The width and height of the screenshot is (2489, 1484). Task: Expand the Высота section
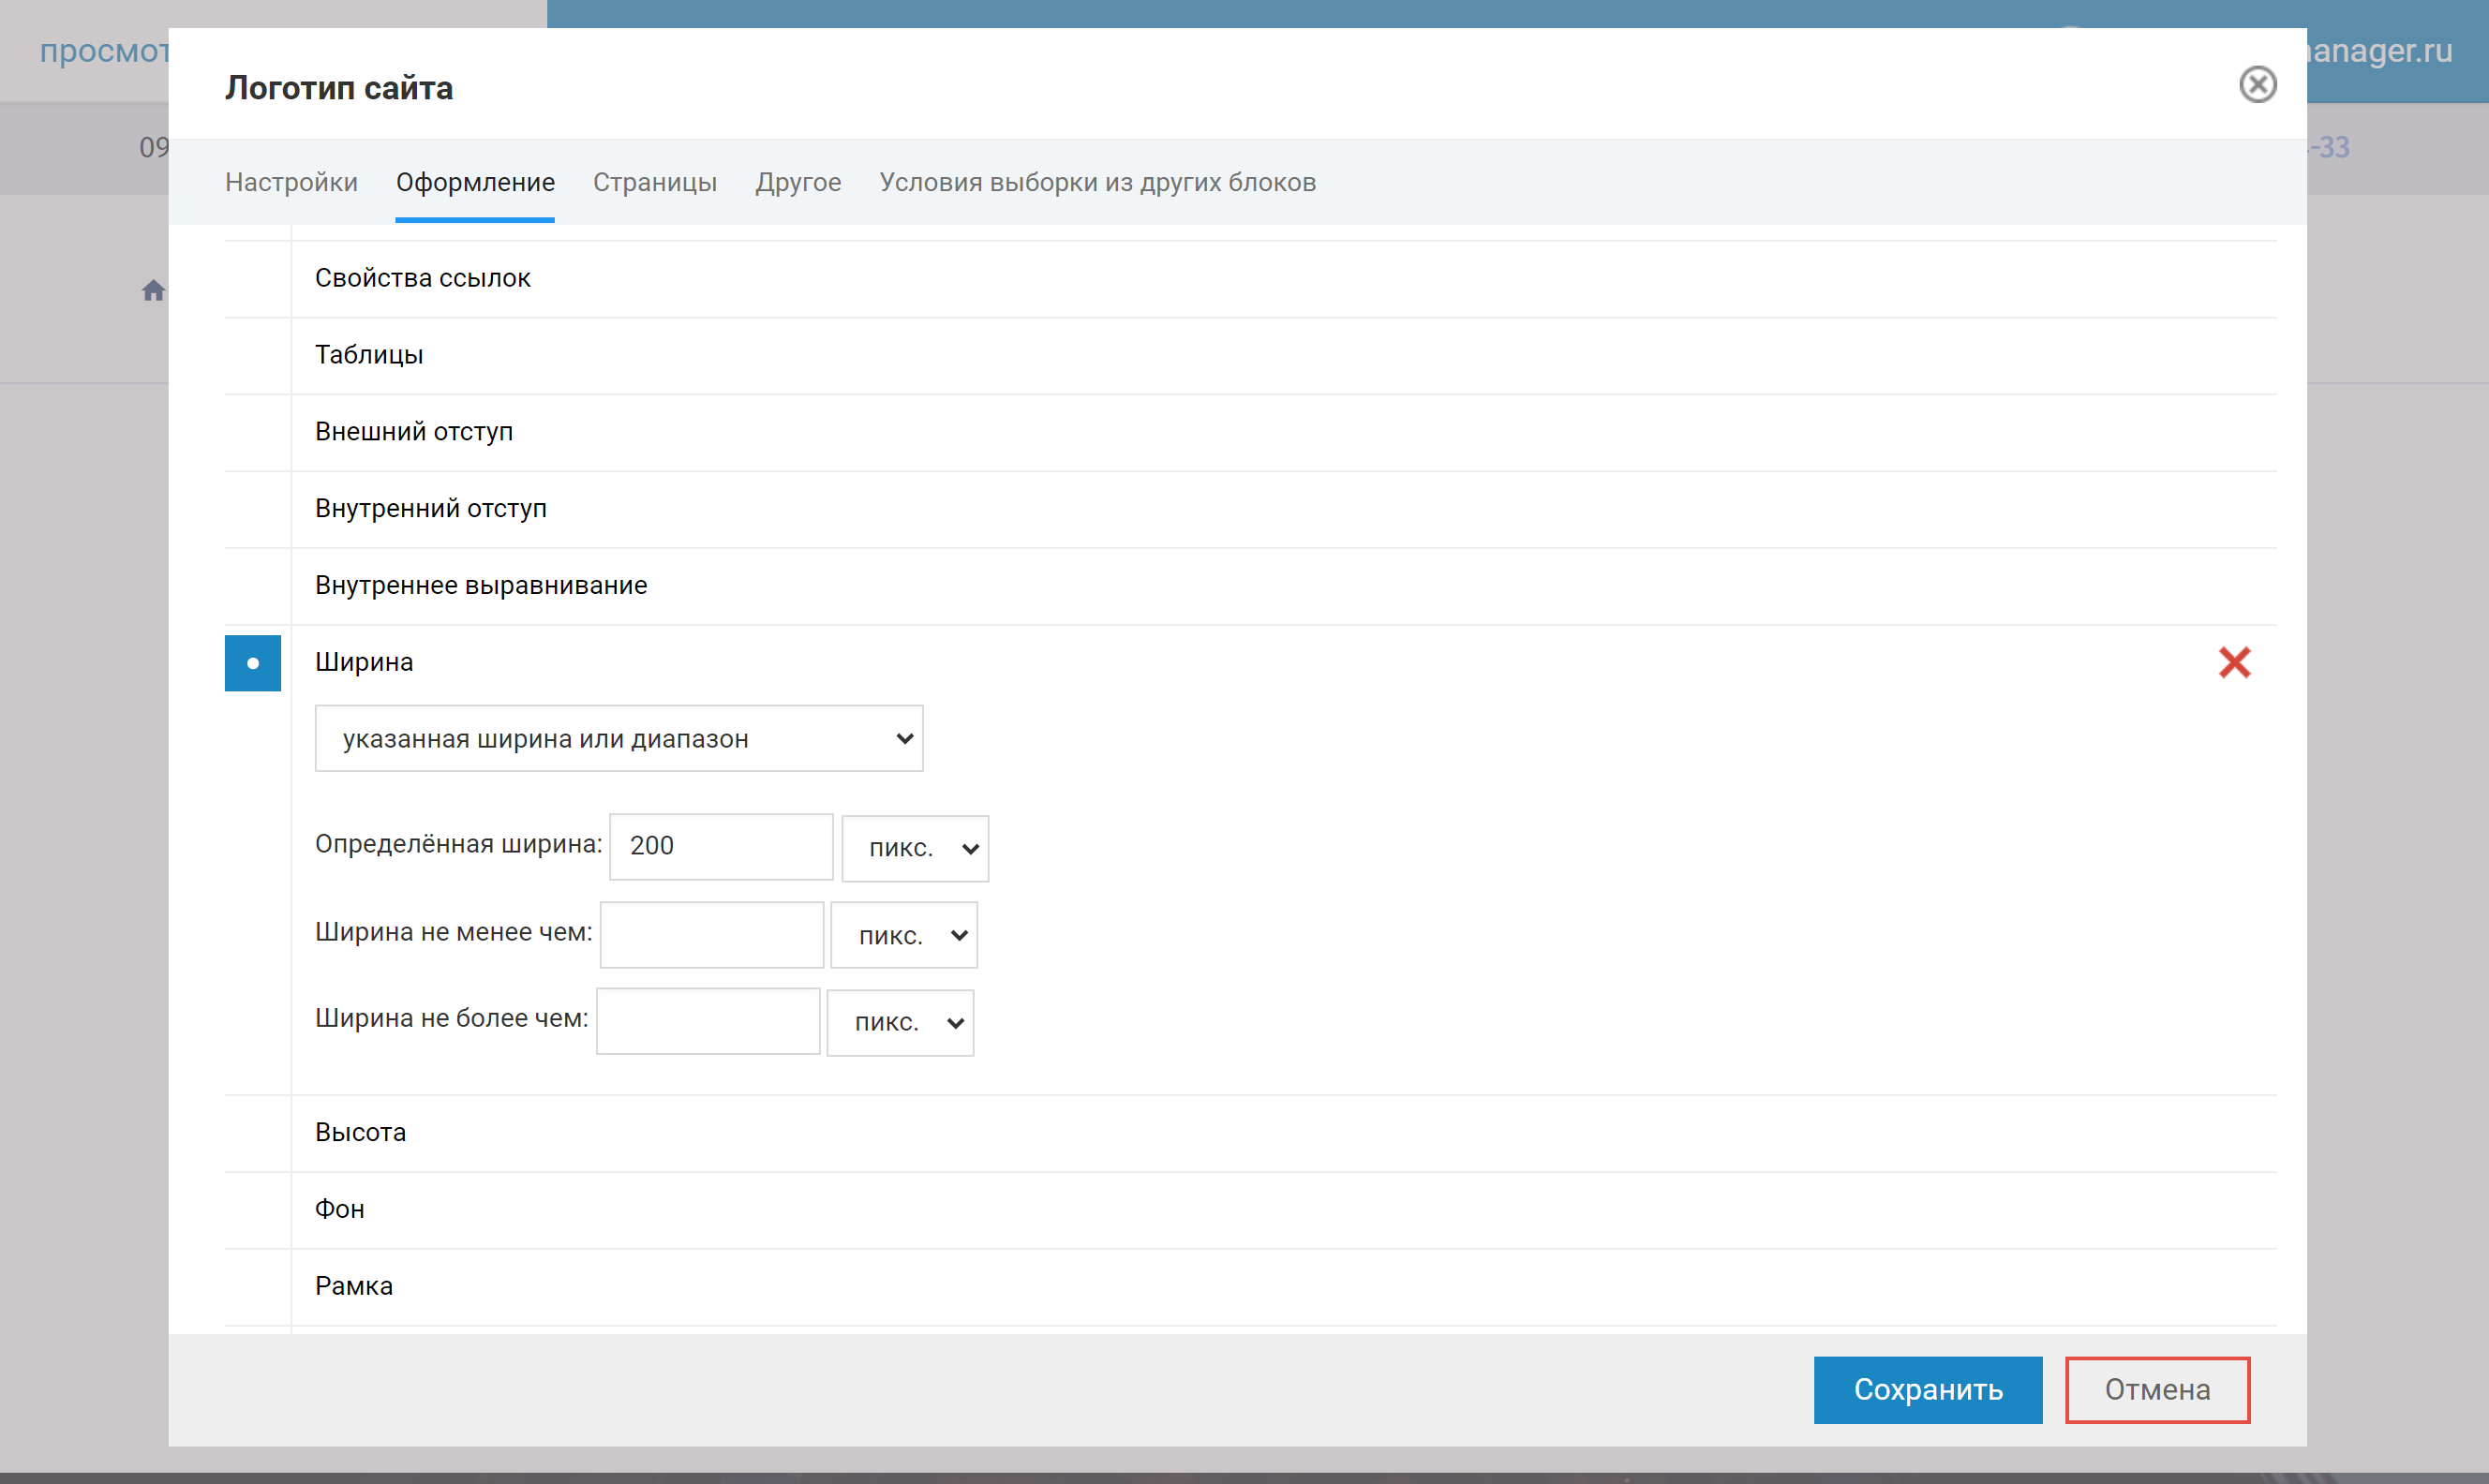tap(360, 1132)
